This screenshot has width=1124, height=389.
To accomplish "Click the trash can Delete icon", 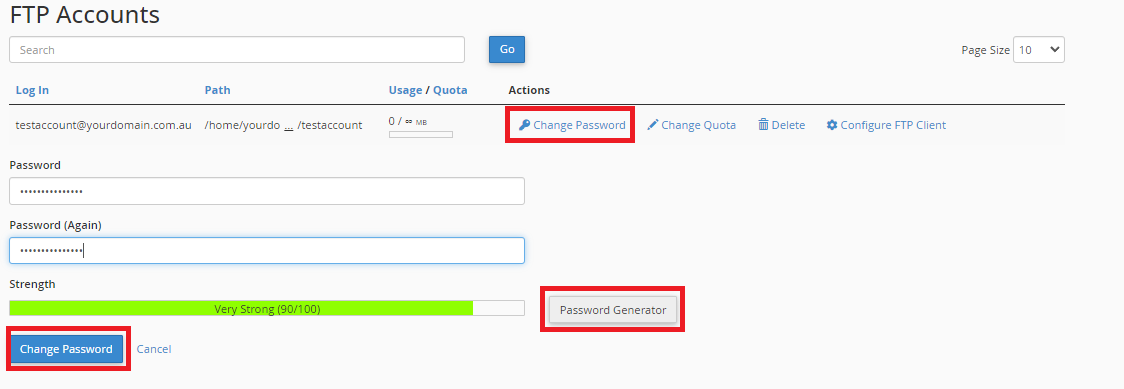I will (x=763, y=125).
